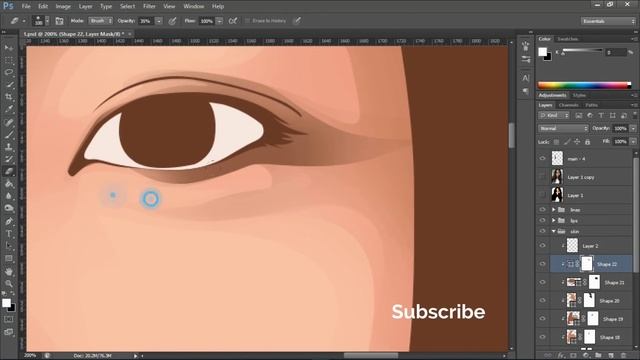Viewport: 640px width, 360px height.
Task: Switch to the Channels tab
Action: click(x=569, y=105)
